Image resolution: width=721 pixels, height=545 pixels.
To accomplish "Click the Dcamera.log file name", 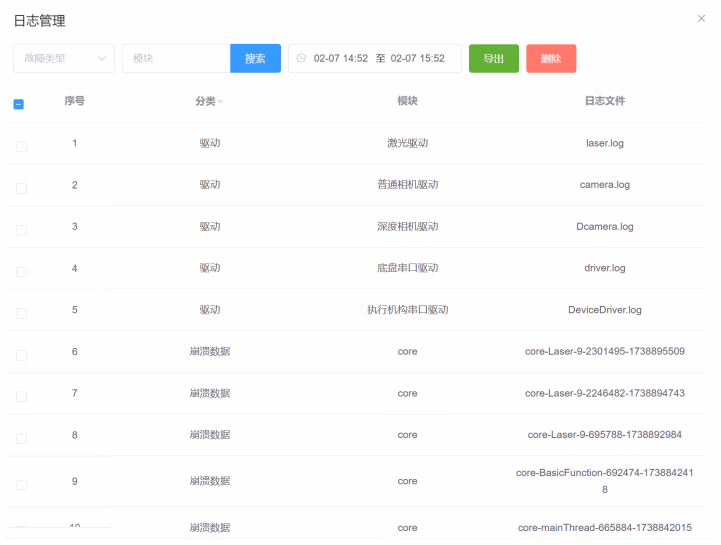I will [x=605, y=226].
